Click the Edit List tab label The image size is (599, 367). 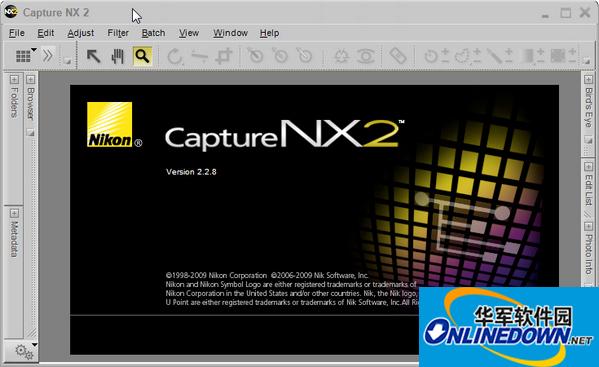(589, 190)
